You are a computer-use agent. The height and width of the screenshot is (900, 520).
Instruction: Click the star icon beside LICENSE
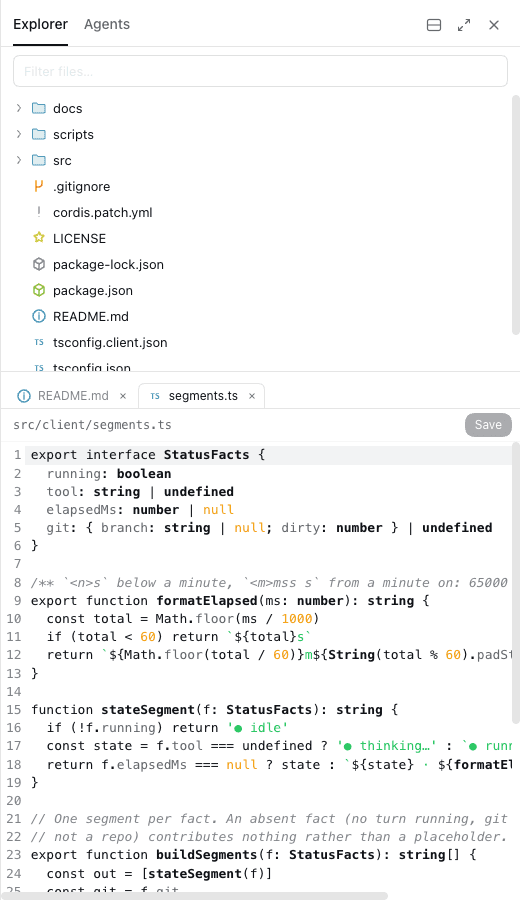coord(38,238)
